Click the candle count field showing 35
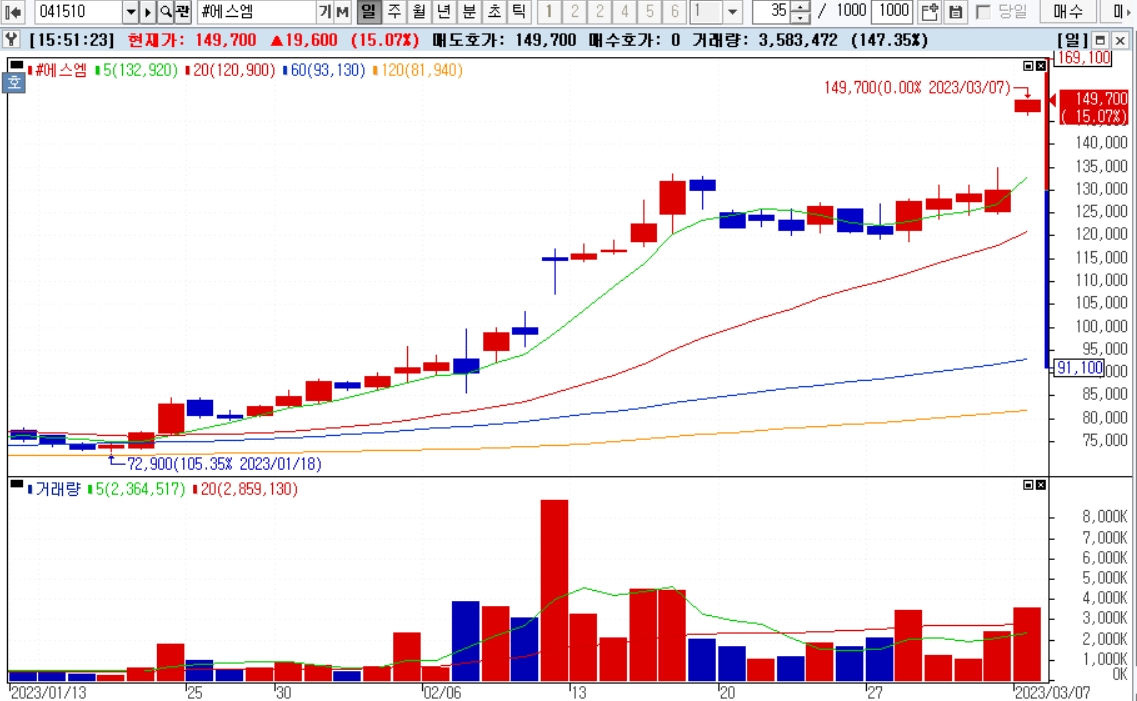The height and width of the screenshot is (701, 1137). point(771,12)
